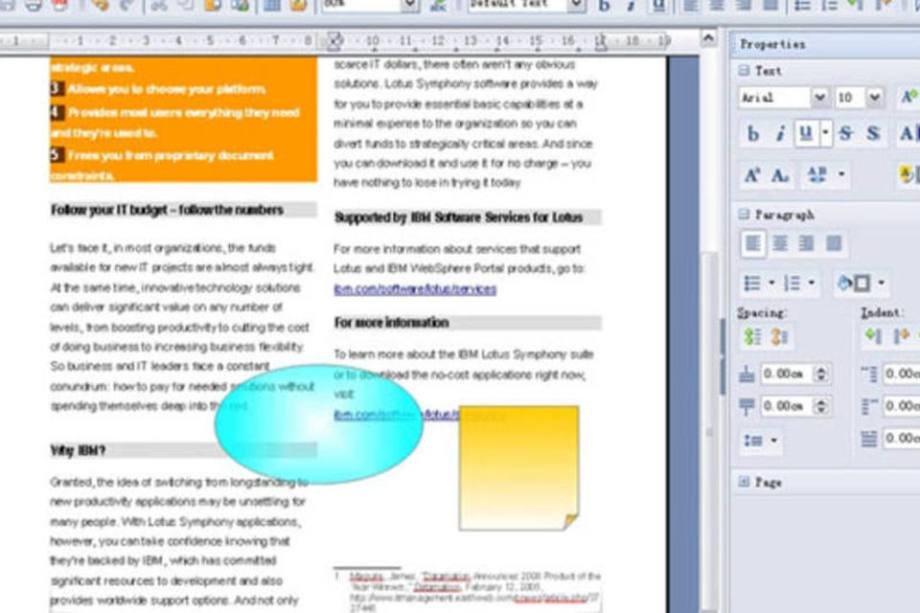Collapse the Paragraph section in Properties
Viewport: 920px width, 613px height.
pos(744,214)
